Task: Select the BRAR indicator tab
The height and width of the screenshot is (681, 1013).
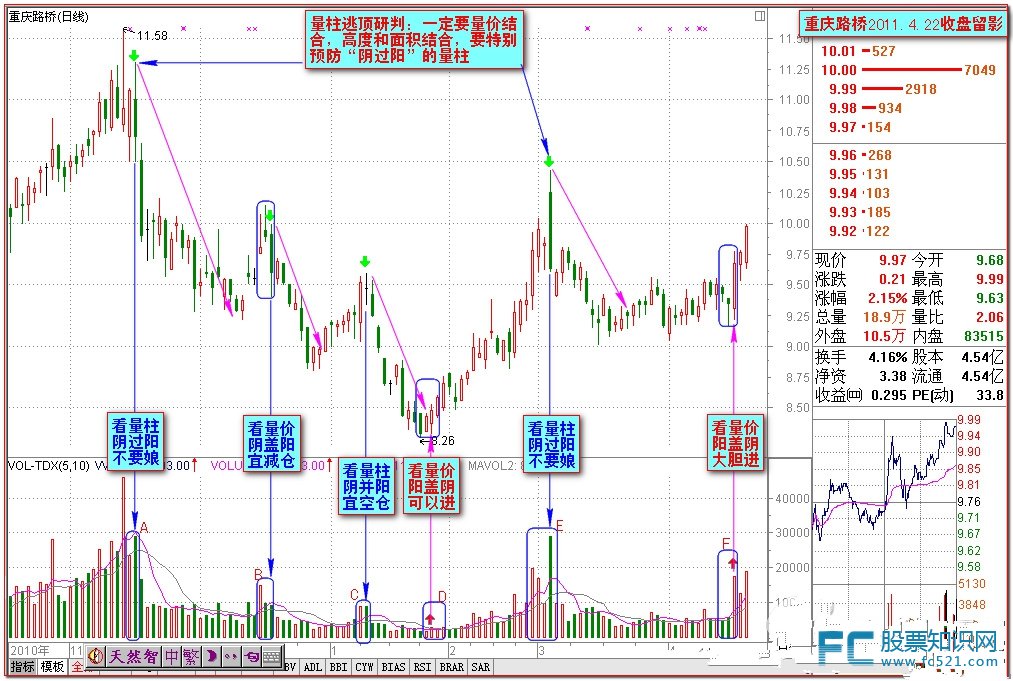Action: click(x=452, y=667)
